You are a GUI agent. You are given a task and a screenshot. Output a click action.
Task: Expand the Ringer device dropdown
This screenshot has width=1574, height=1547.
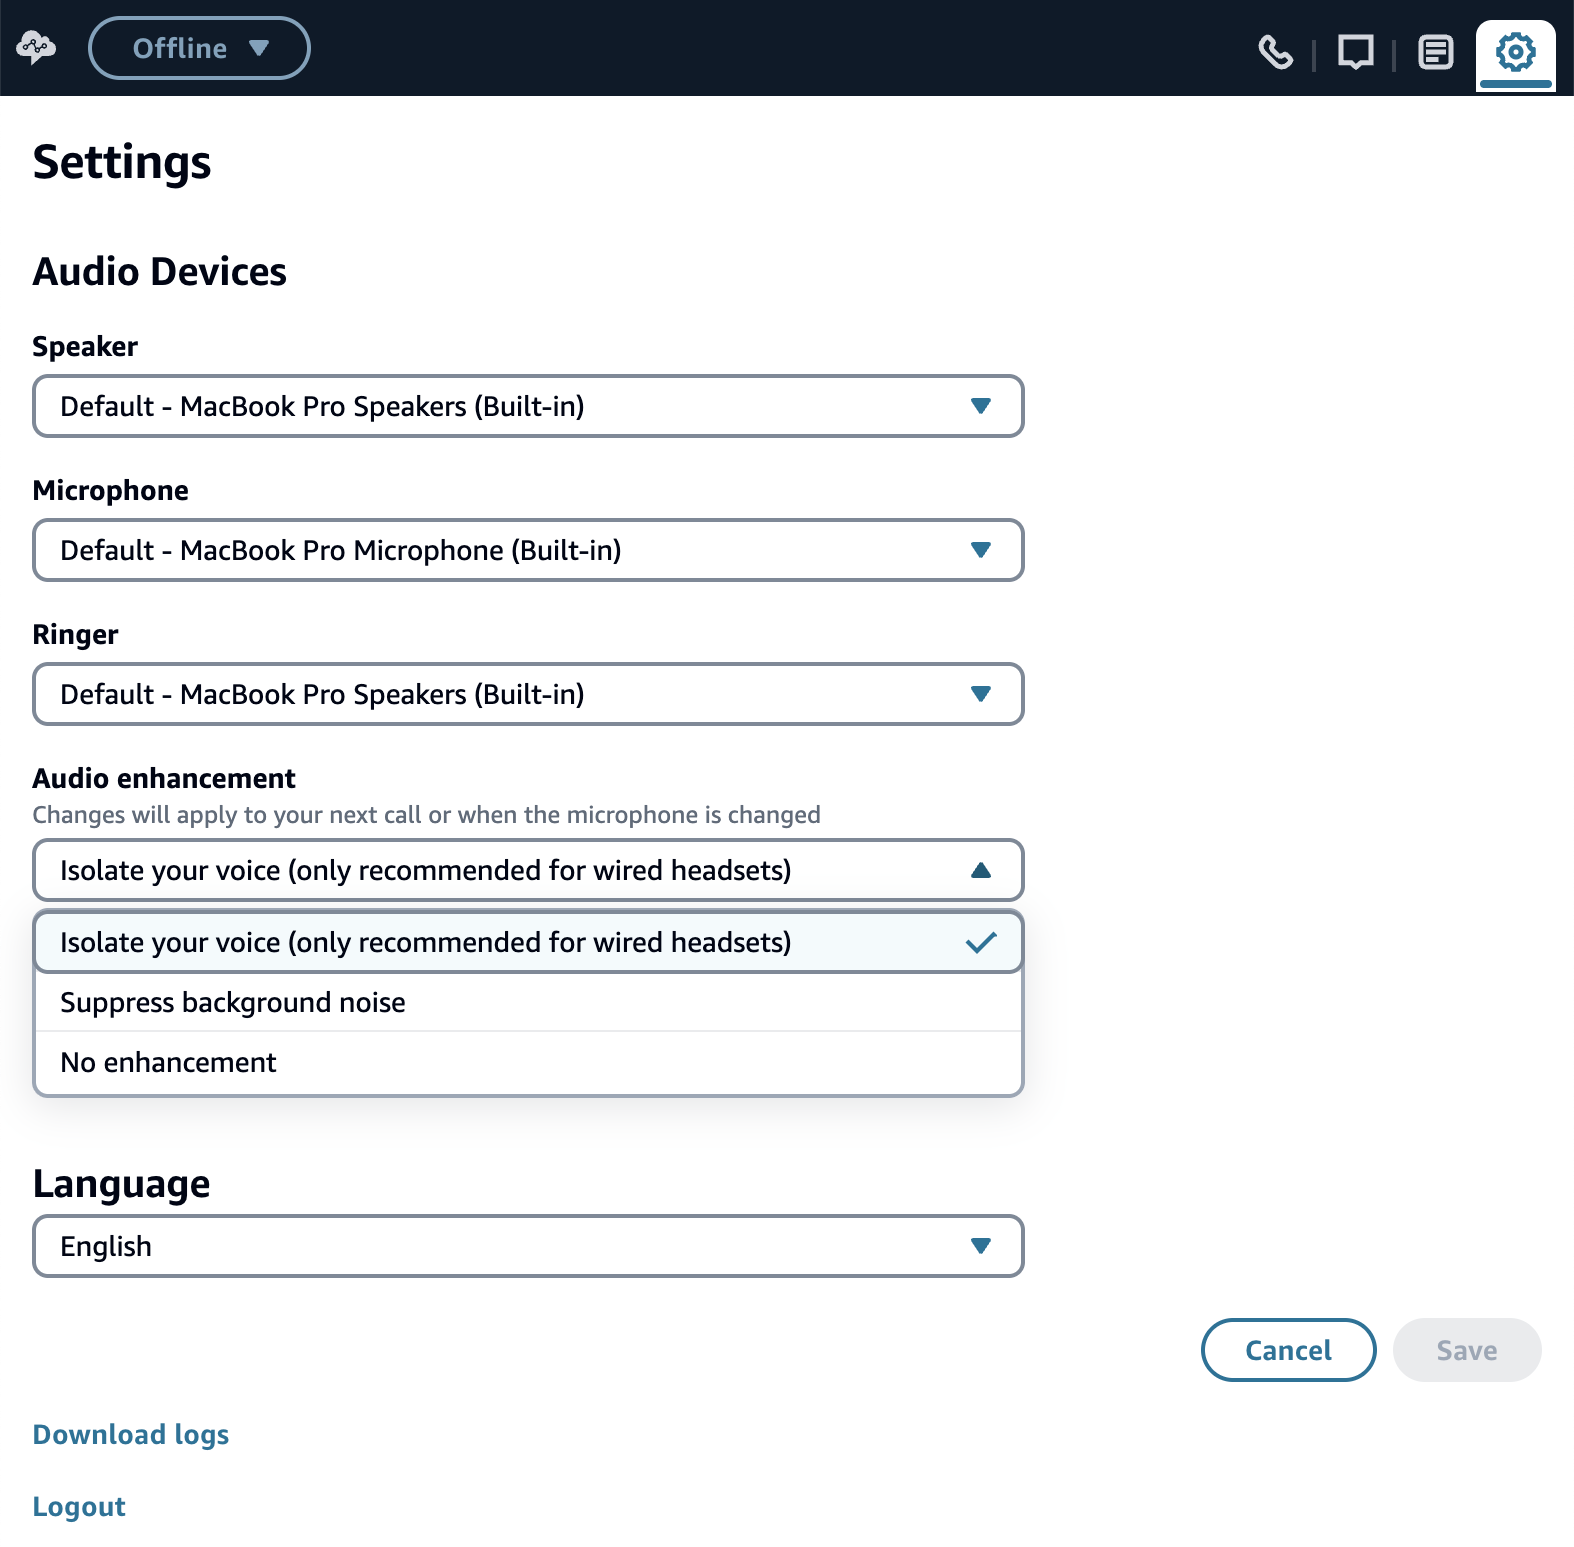[x=527, y=694]
